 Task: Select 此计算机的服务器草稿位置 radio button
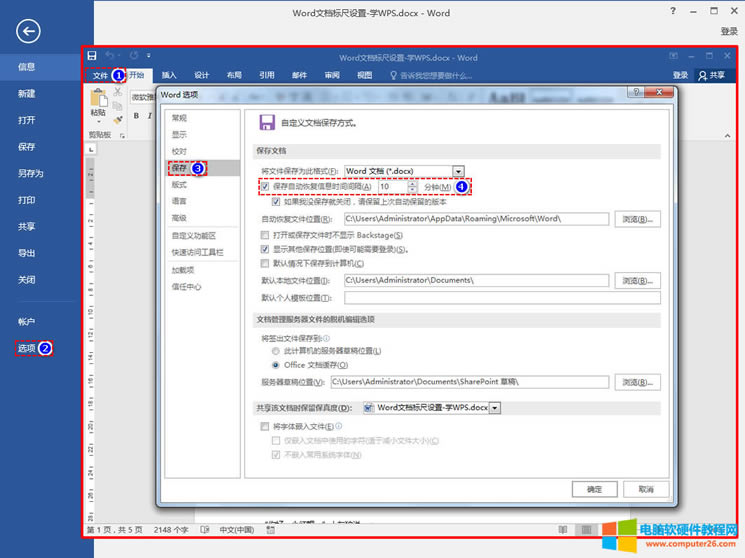276,351
